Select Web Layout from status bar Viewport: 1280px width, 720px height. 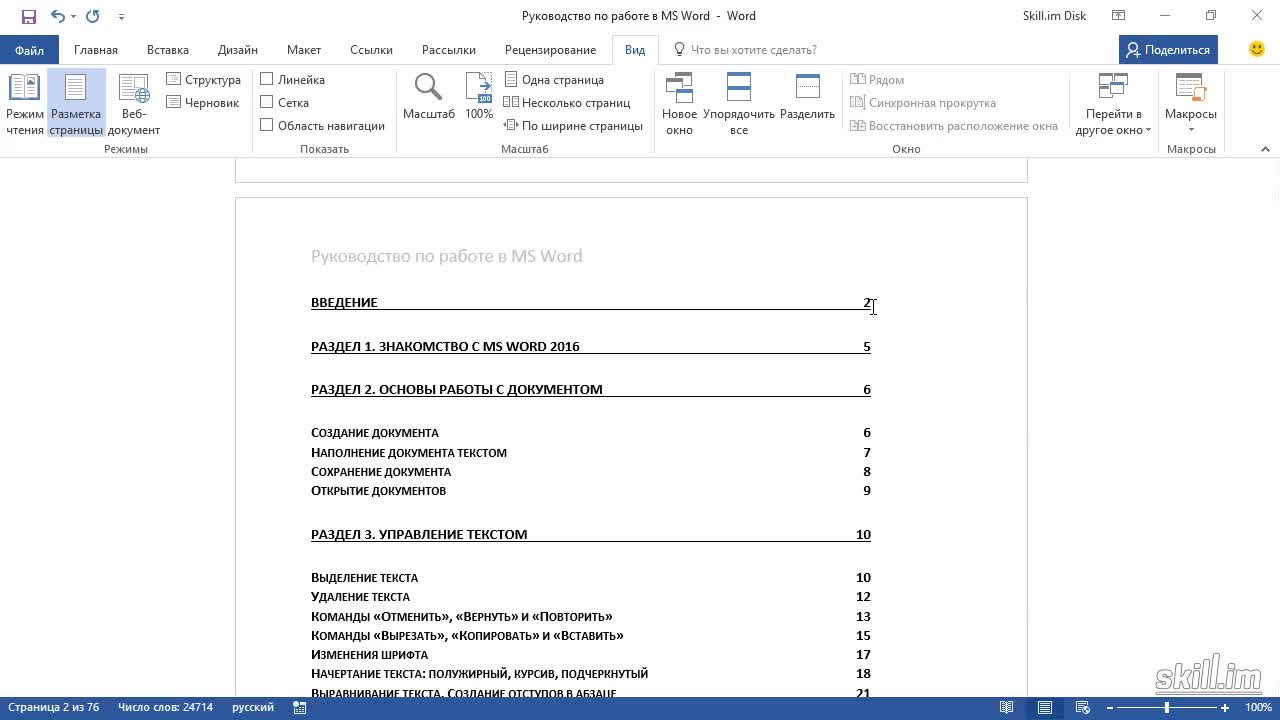click(x=1083, y=708)
